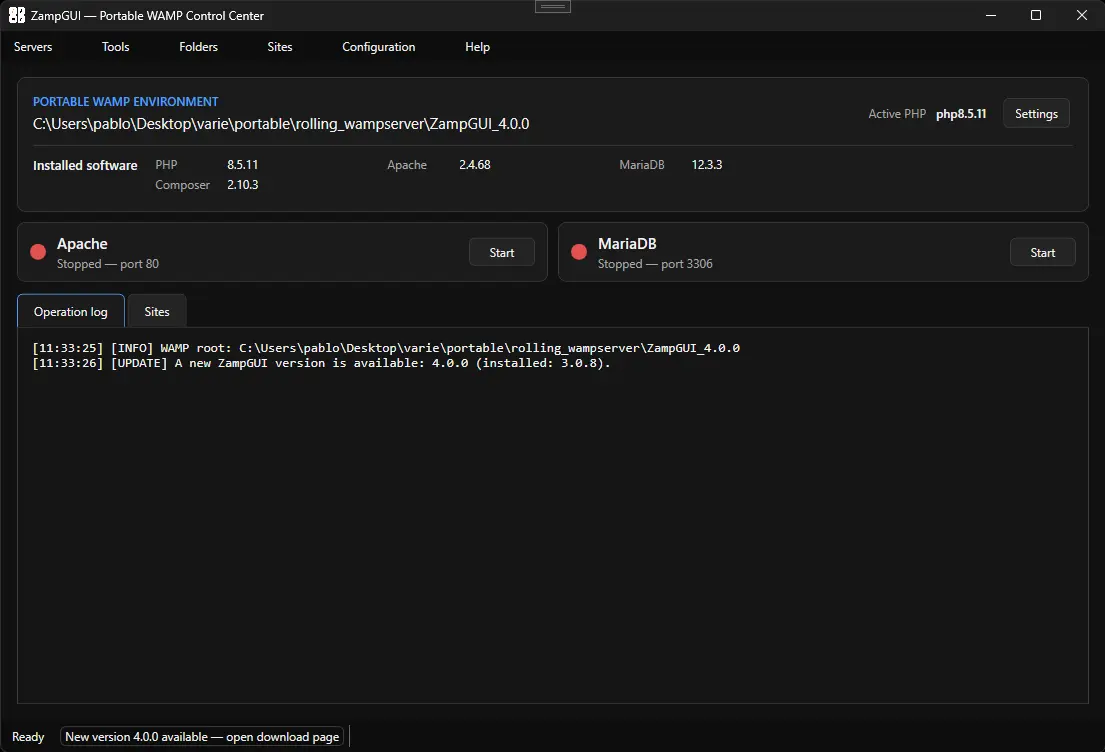Image resolution: width=1105 pixels, height=752 pixels.
Task: Open the Servers menu
Action: tap(33, 47)
